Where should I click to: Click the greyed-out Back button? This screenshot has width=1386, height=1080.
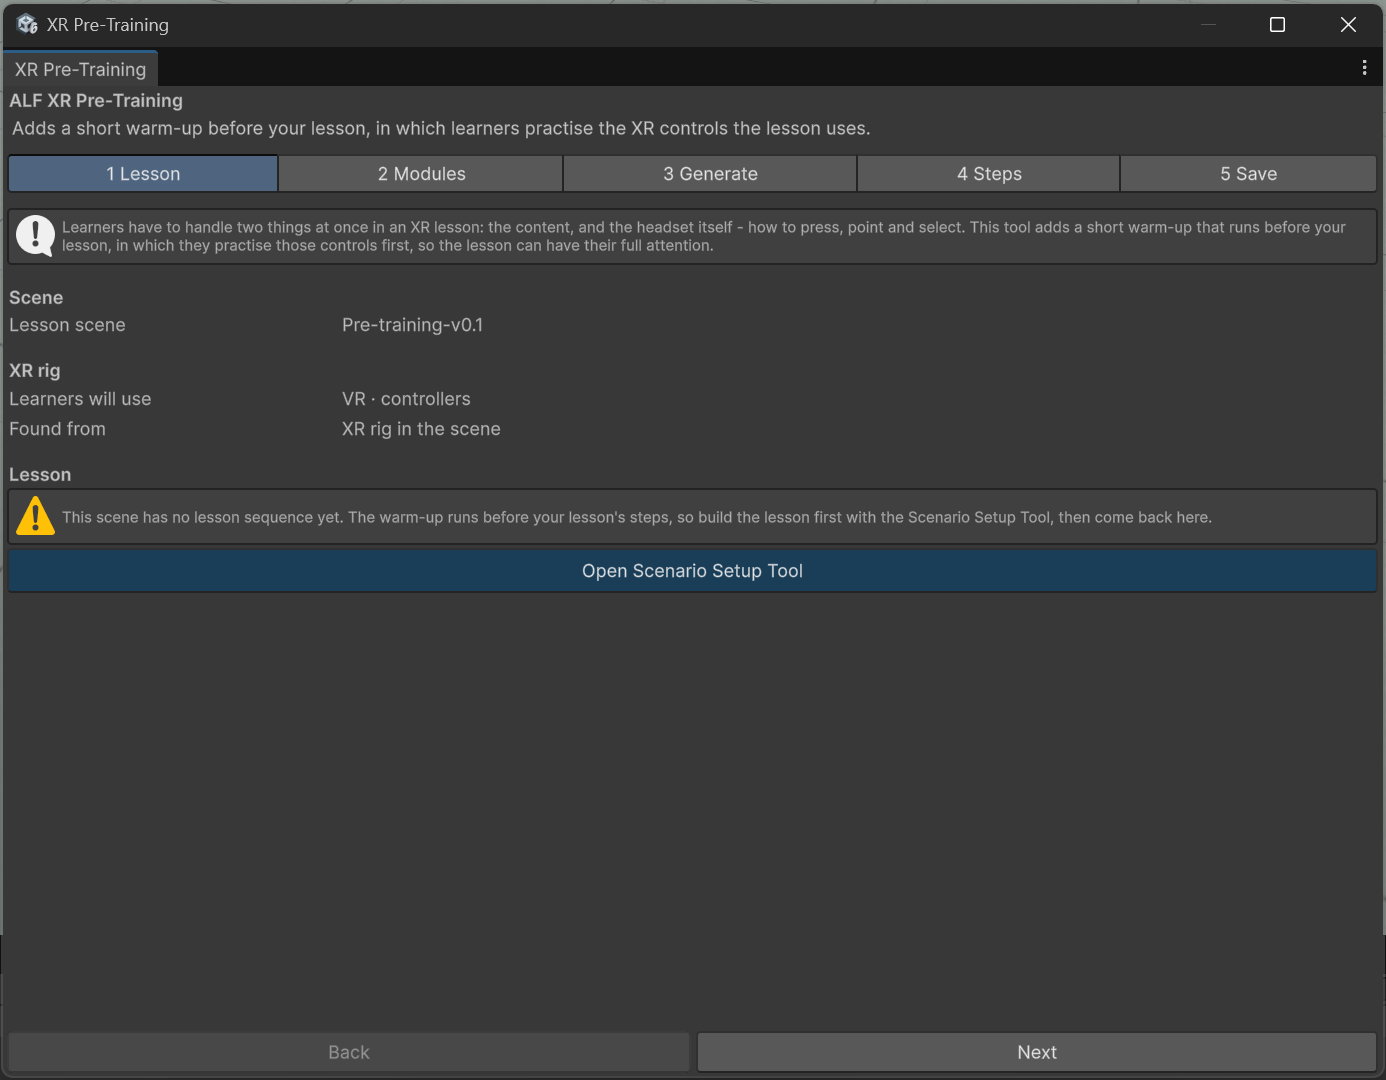click(x=349, y=1052)
